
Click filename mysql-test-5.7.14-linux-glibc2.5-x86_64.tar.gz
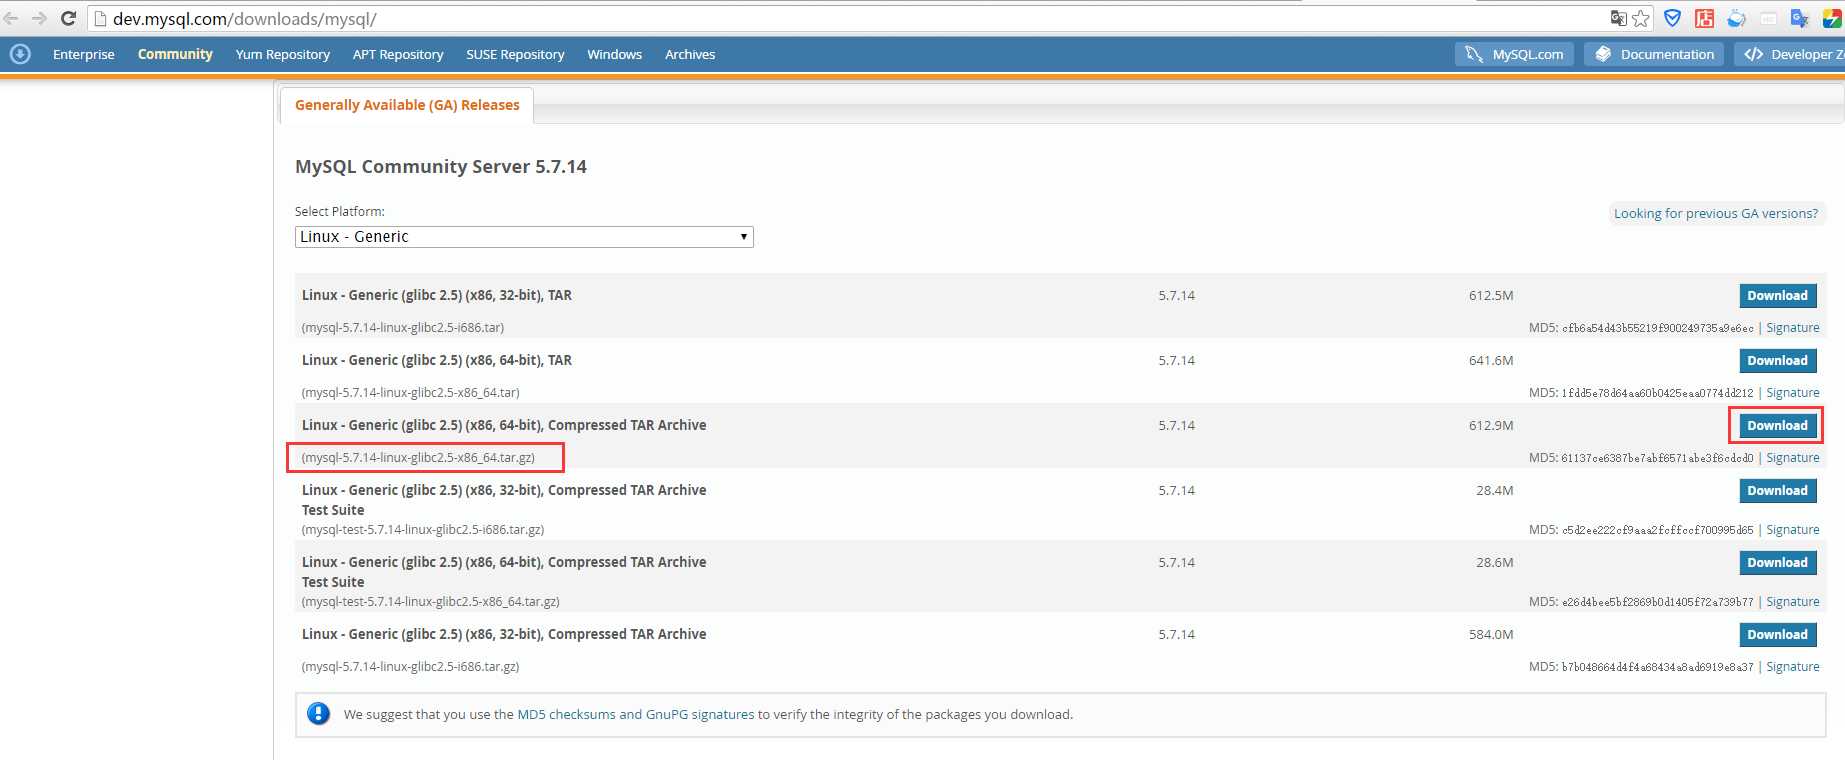(431, 602)
